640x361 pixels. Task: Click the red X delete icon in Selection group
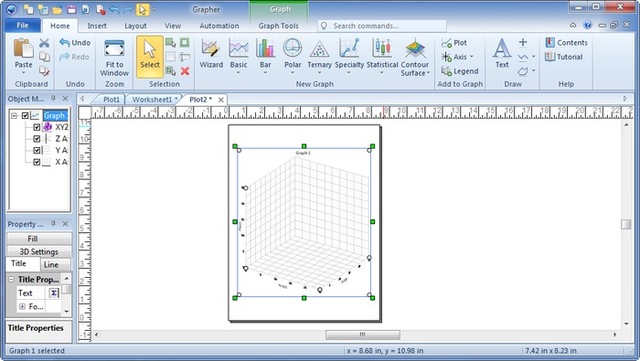pos(185,71)
